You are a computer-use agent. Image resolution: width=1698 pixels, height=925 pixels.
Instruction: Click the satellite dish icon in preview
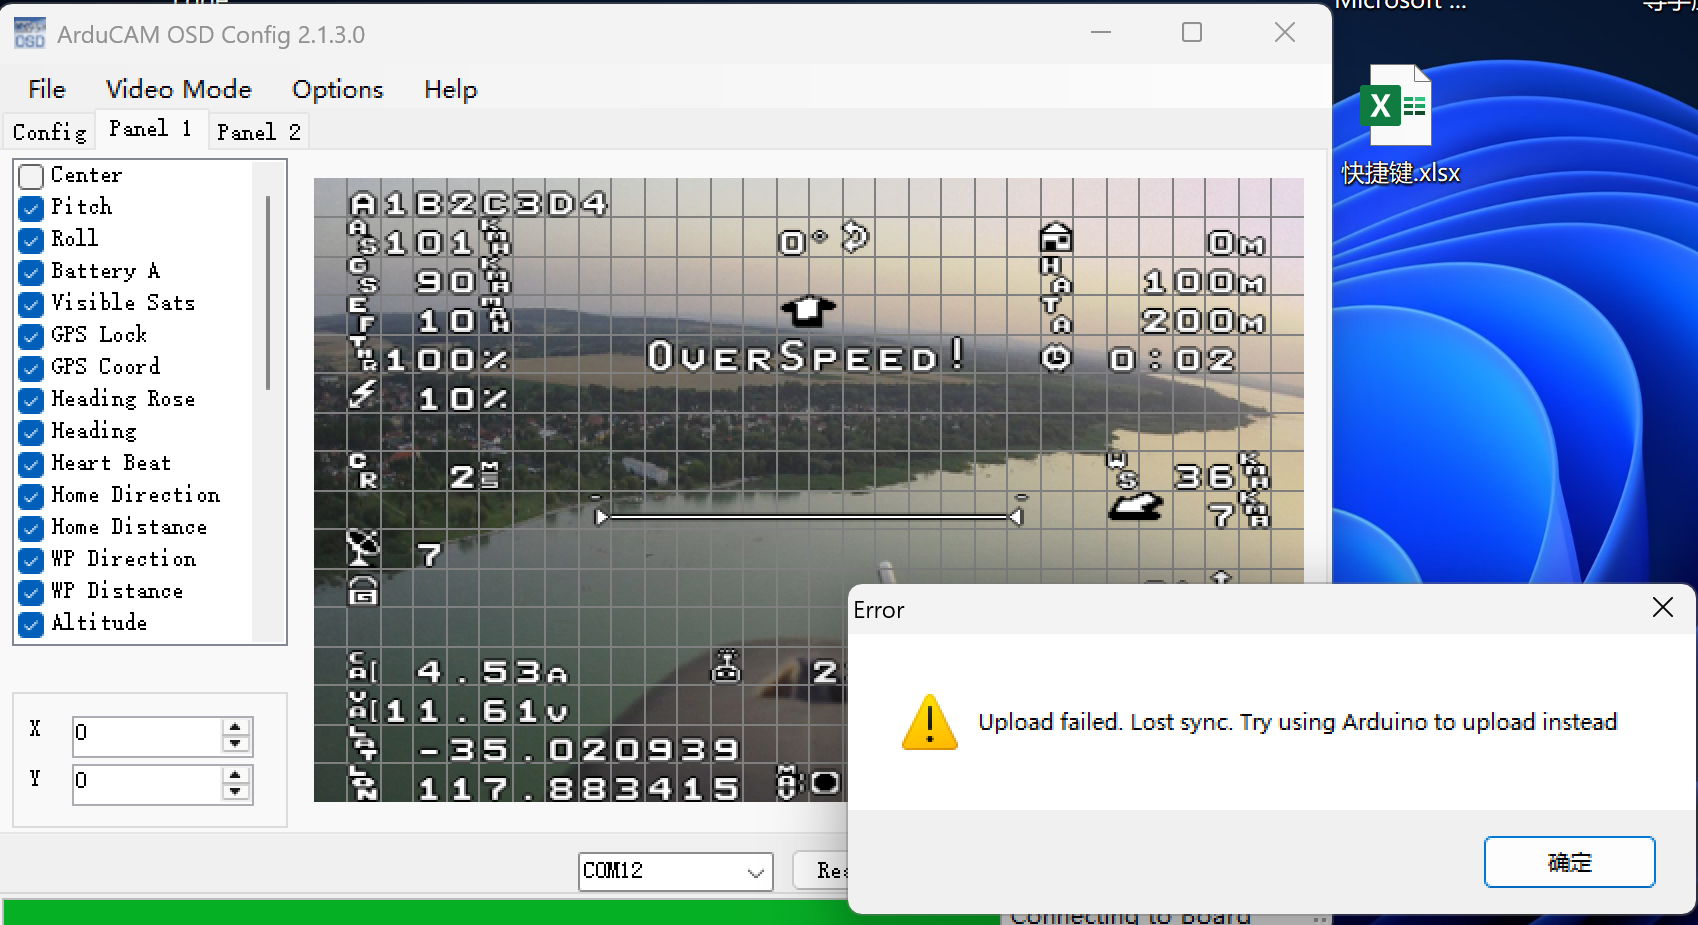[363, 548]
